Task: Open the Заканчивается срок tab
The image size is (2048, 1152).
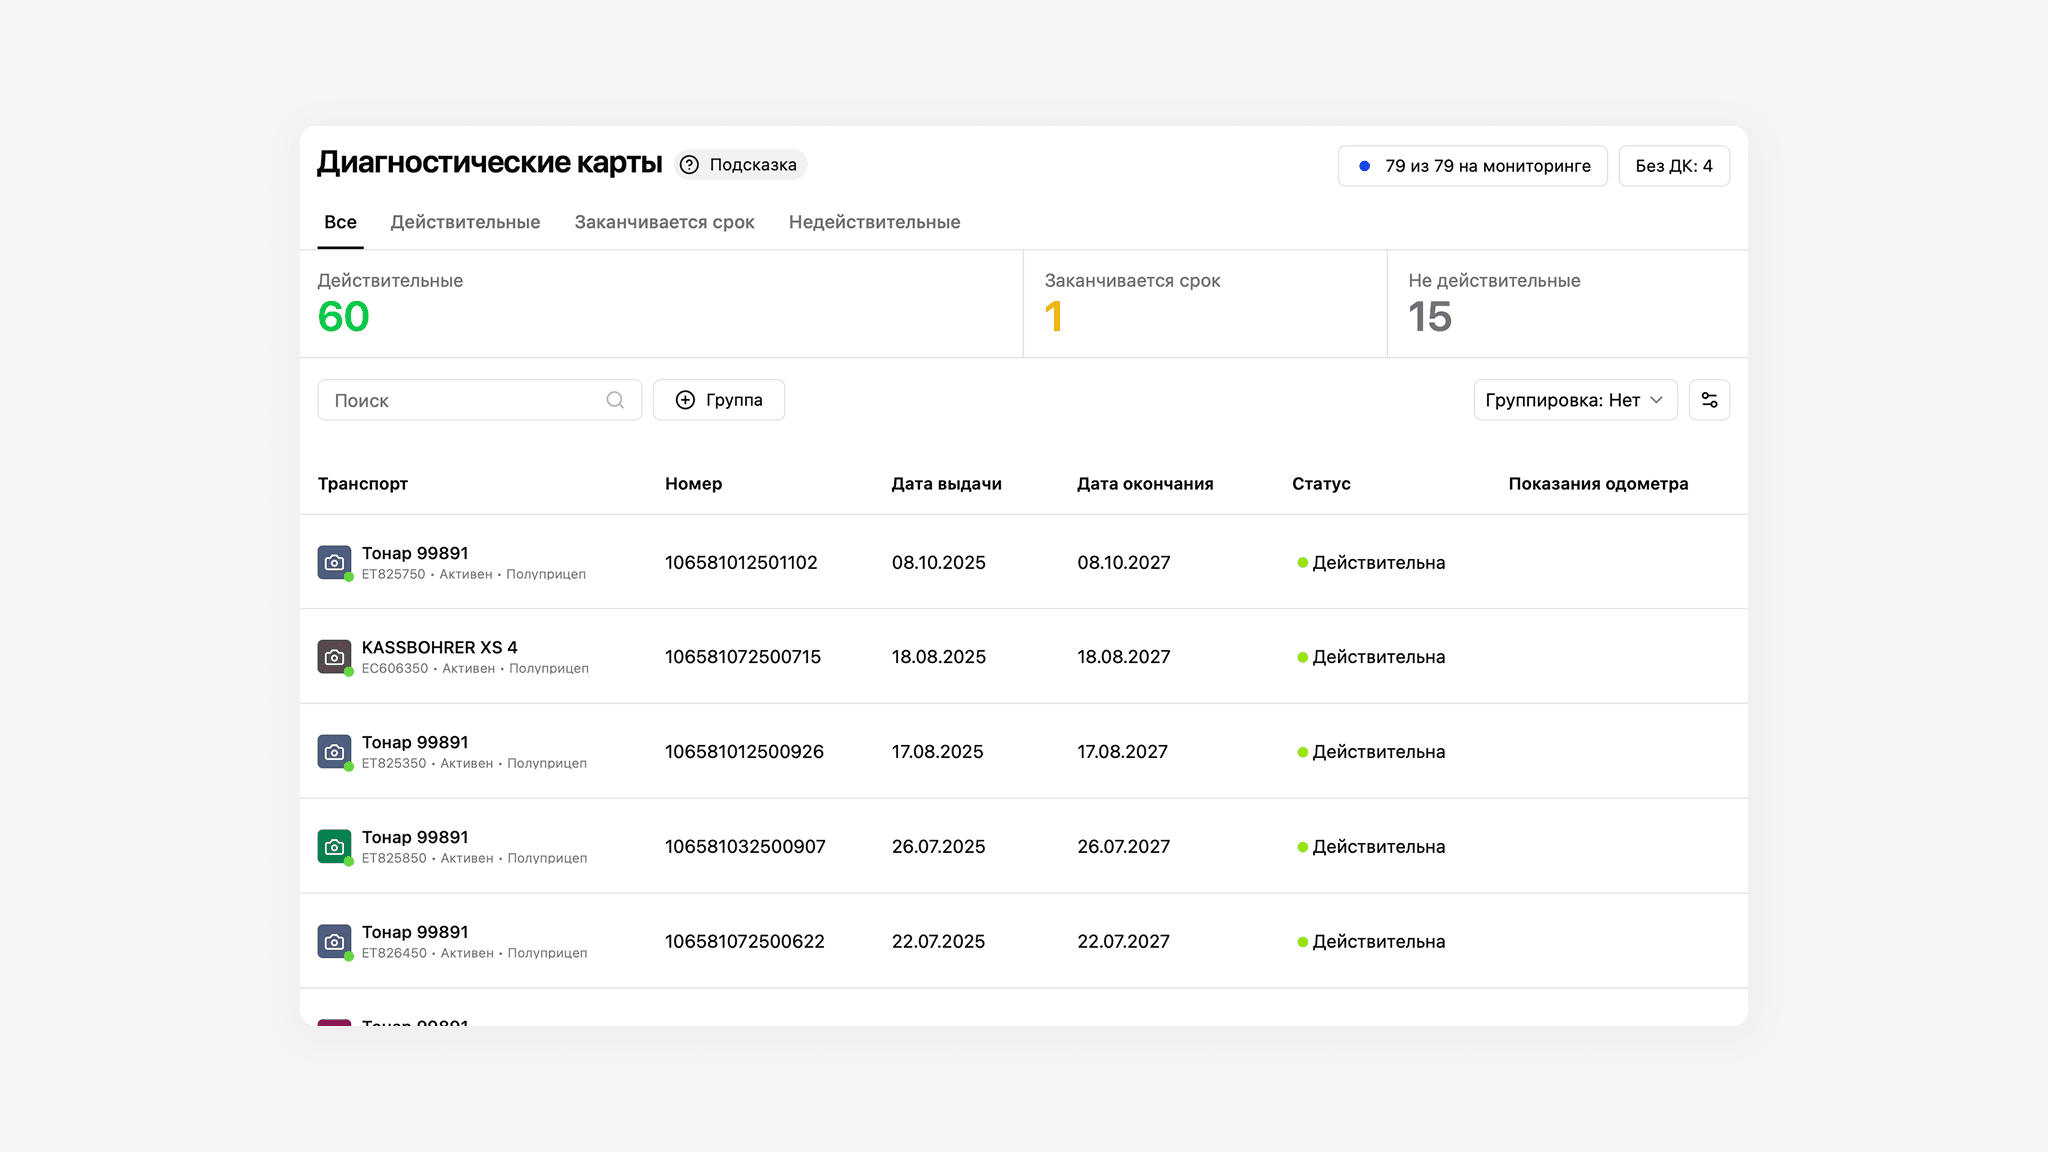Action: coord(664,222)
